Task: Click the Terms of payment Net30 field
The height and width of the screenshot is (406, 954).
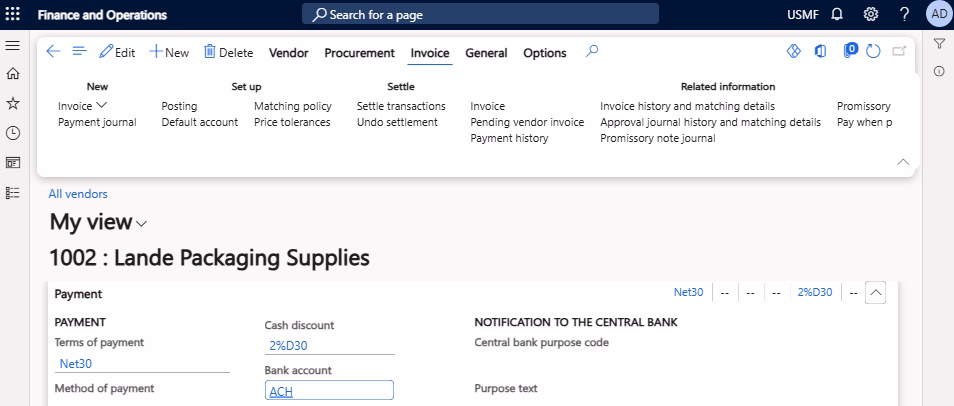Action: pyautogui.click(x=142, y=363)
